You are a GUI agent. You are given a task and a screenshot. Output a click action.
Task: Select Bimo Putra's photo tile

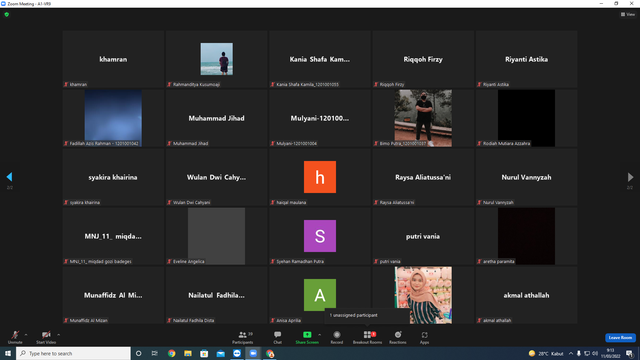[423, 118]
